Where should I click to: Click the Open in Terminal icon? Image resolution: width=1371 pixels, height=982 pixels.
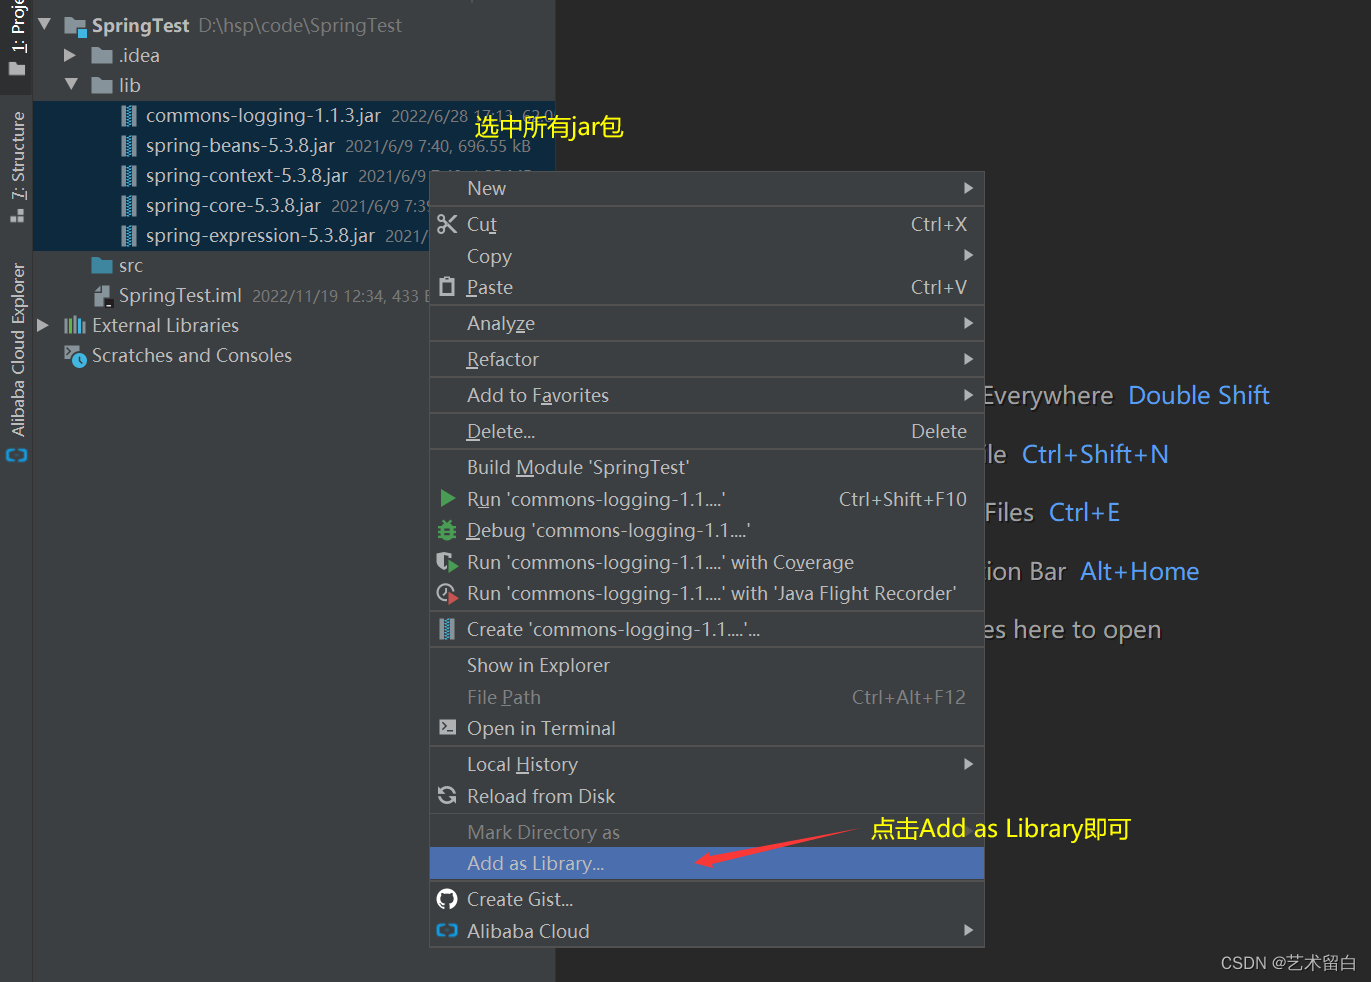pyautogui.click(x=447, y=728)
